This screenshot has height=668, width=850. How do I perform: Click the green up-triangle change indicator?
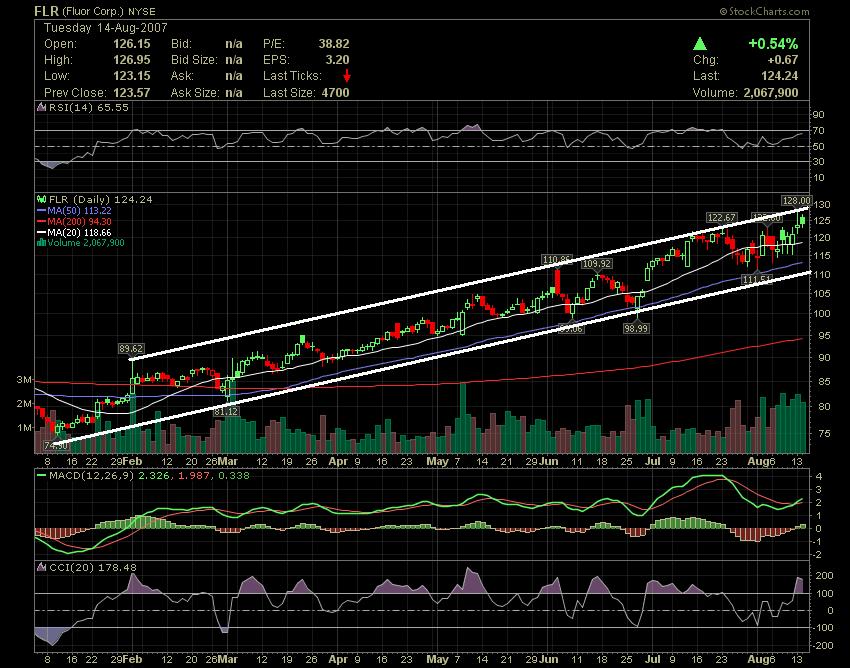tap(700, 44)
